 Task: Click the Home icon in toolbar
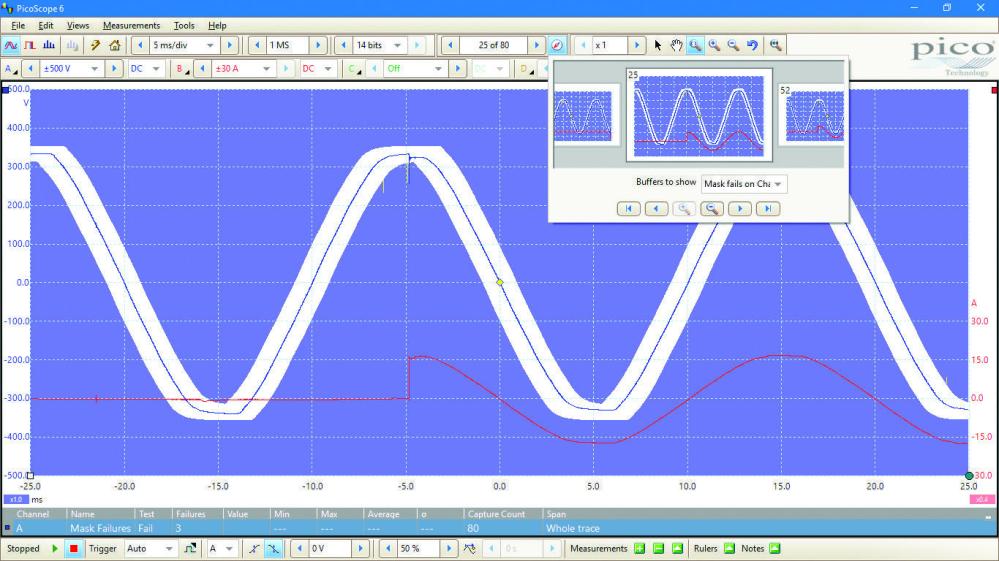pos(114,46)
